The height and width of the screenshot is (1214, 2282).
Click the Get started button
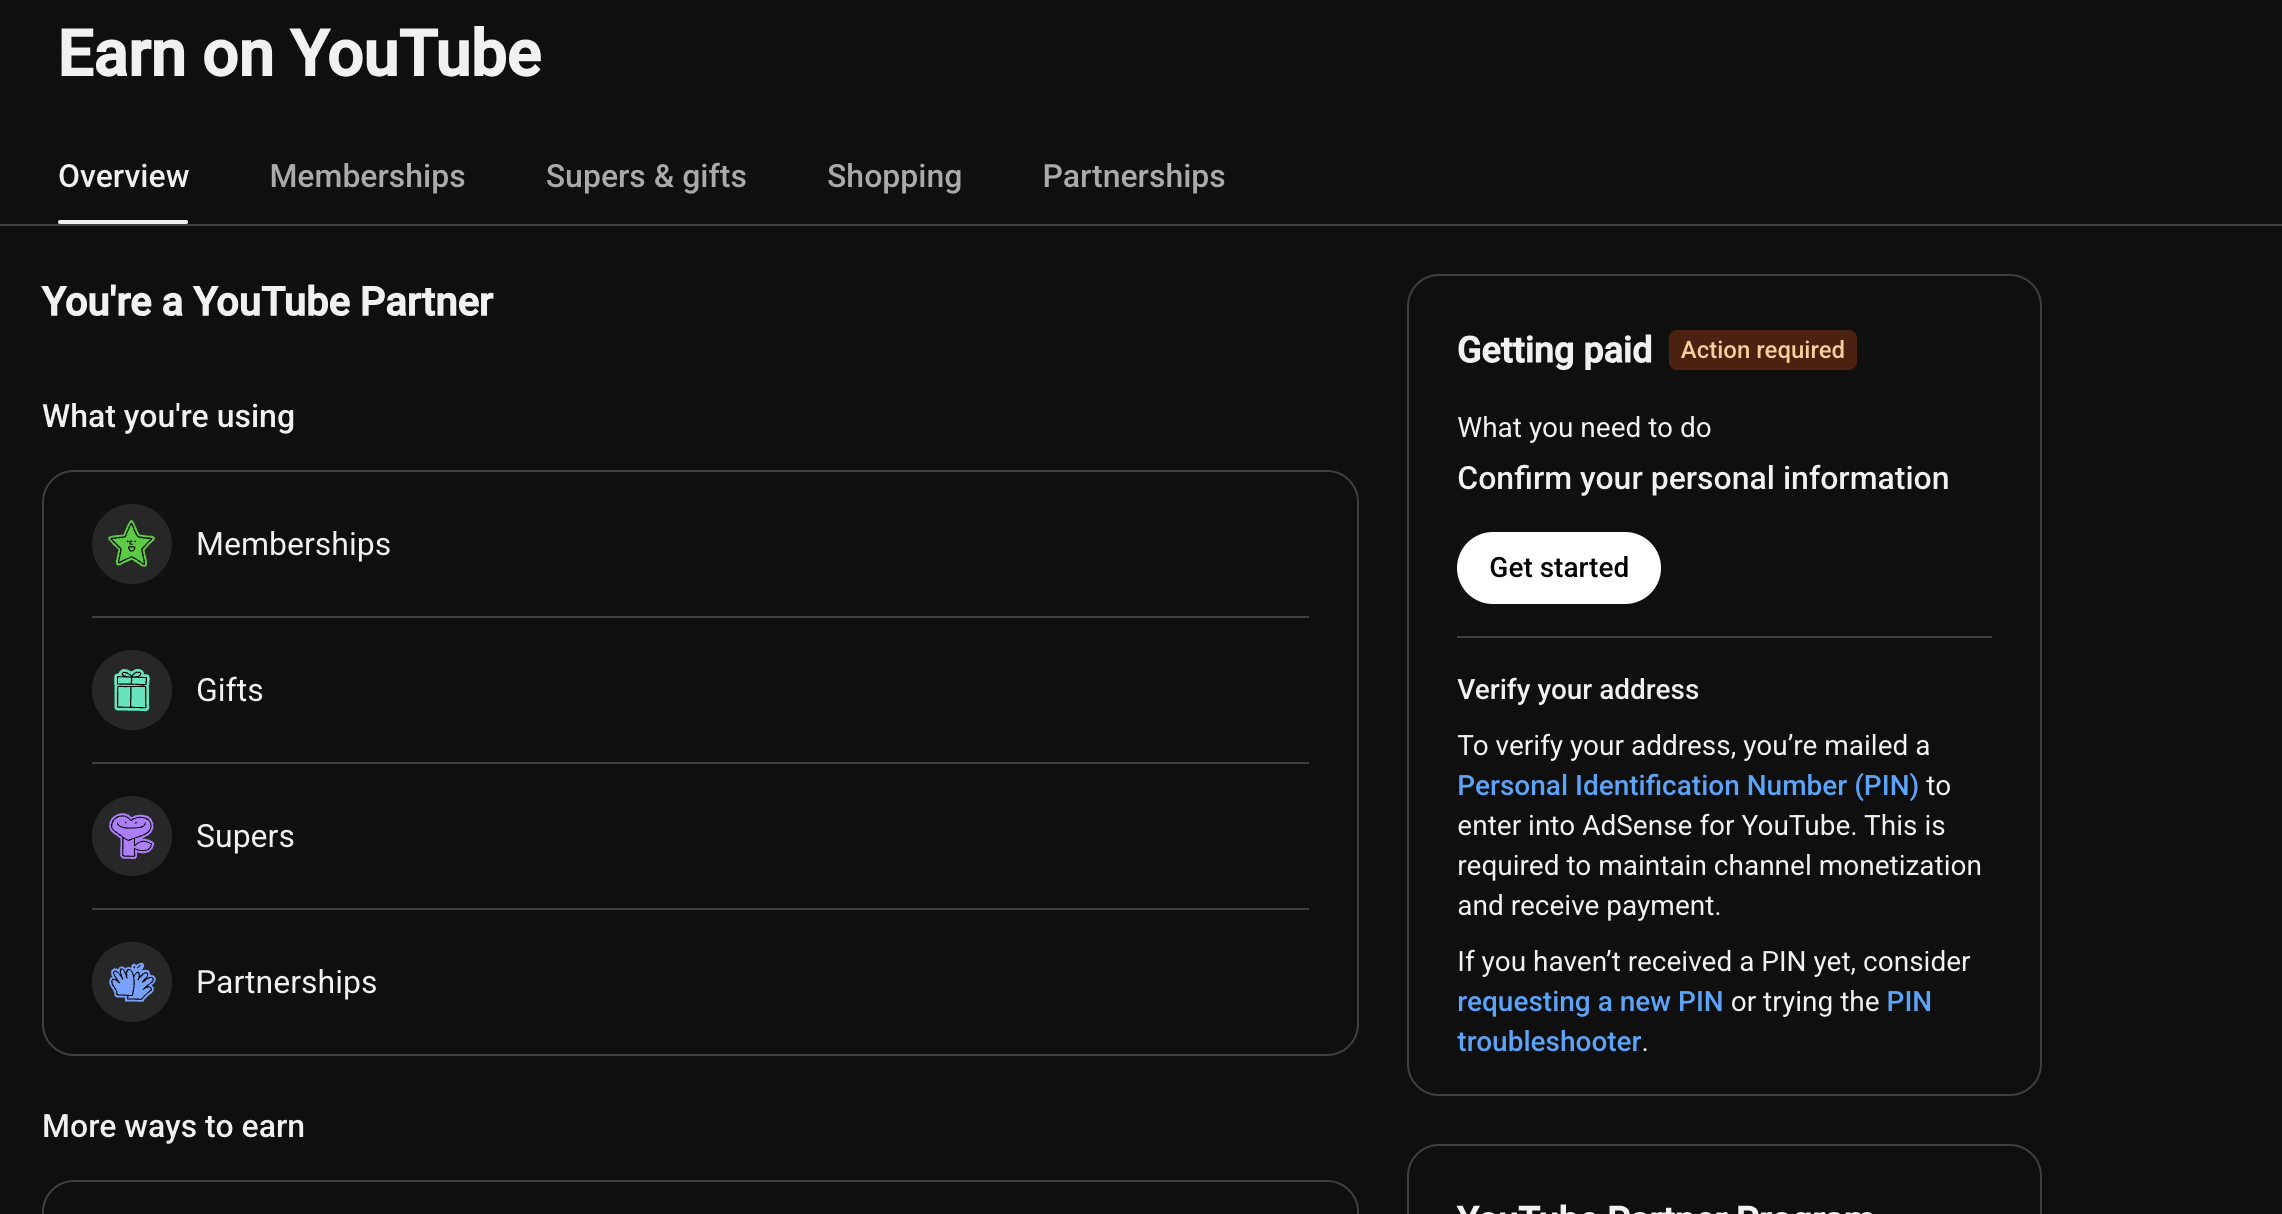(1559, 568)
